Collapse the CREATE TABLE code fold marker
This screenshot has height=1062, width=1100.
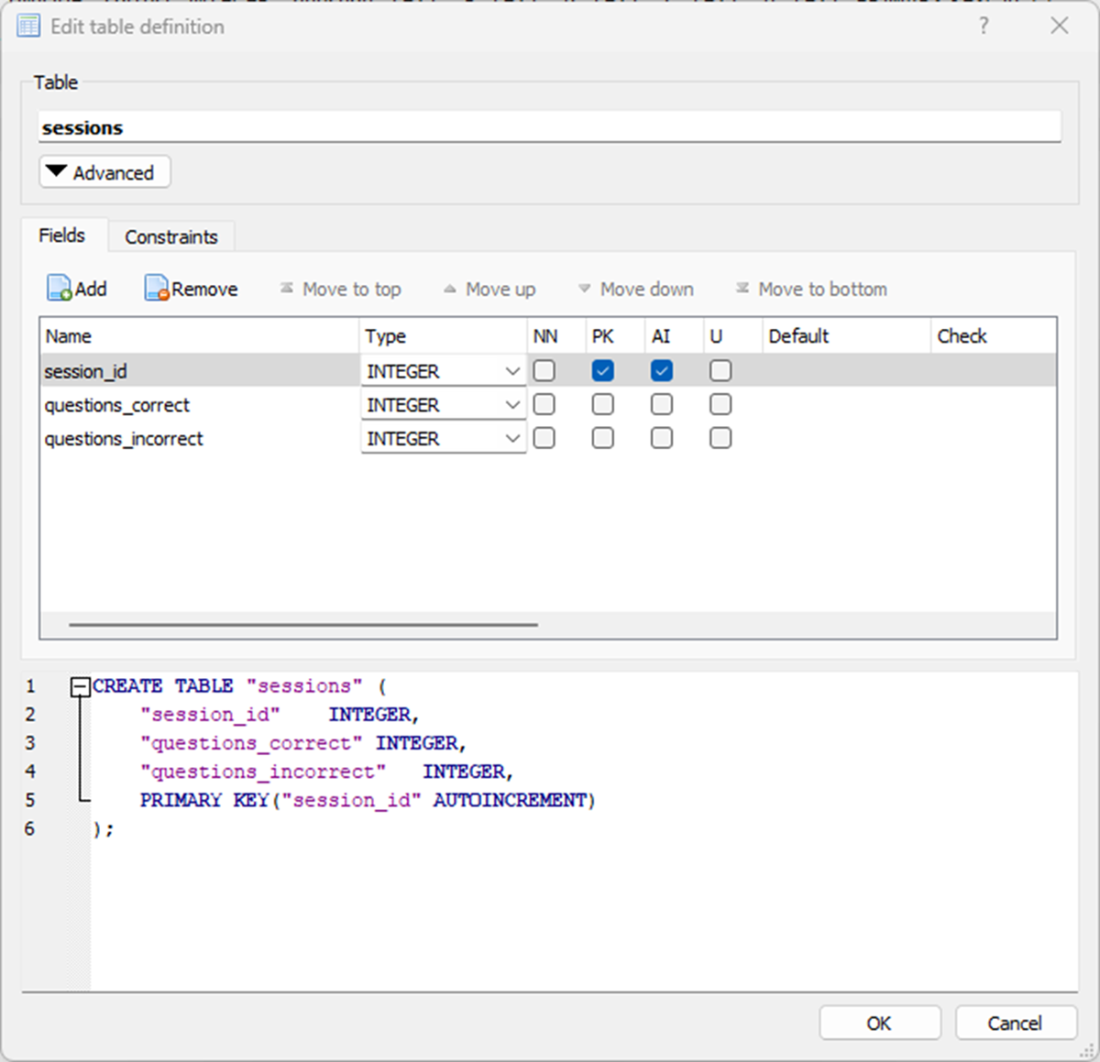pyautogui.click(x=80, y=686)
